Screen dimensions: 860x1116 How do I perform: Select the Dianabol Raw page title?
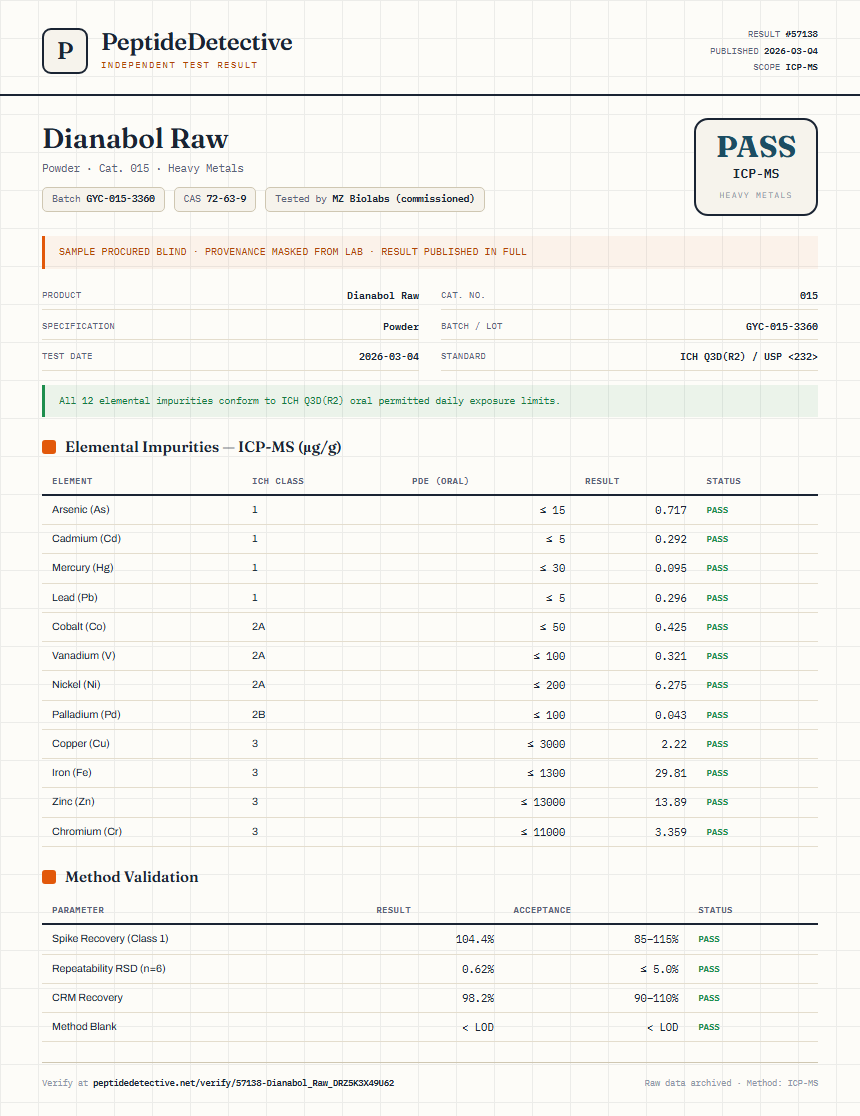coord(135,138)
